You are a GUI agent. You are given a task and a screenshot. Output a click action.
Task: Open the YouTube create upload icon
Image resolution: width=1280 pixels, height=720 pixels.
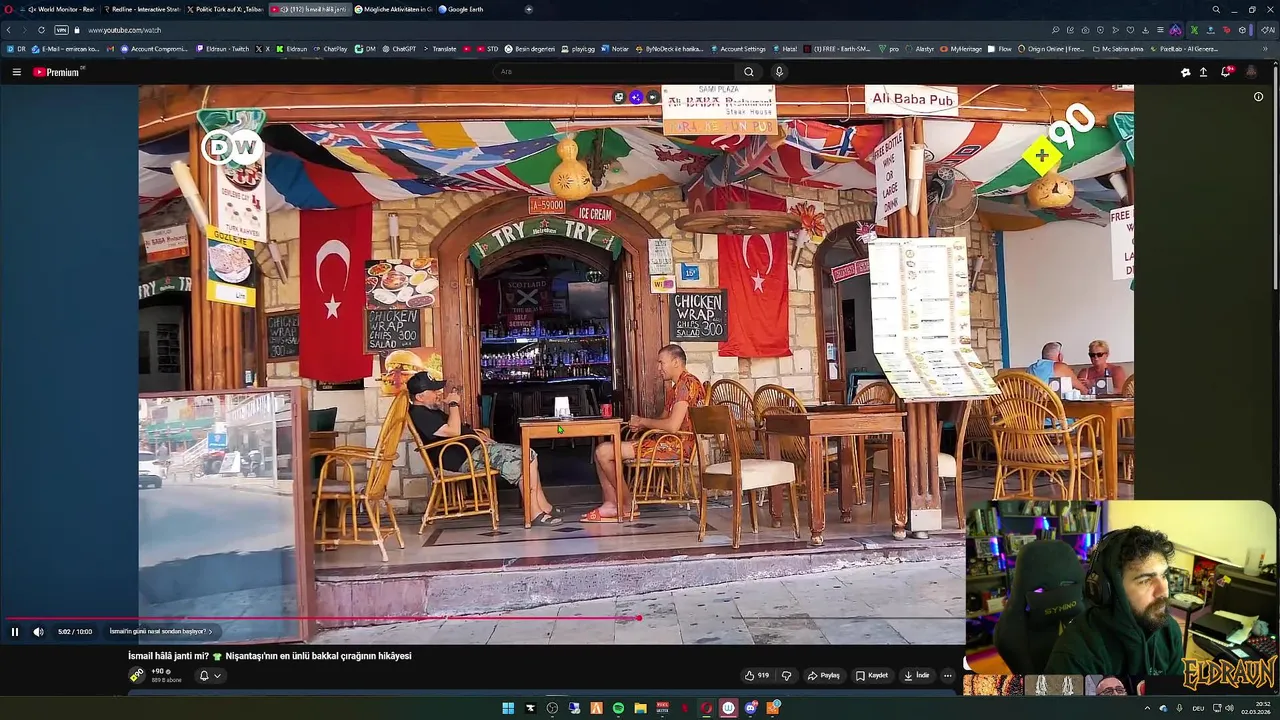click(1203, 72)
